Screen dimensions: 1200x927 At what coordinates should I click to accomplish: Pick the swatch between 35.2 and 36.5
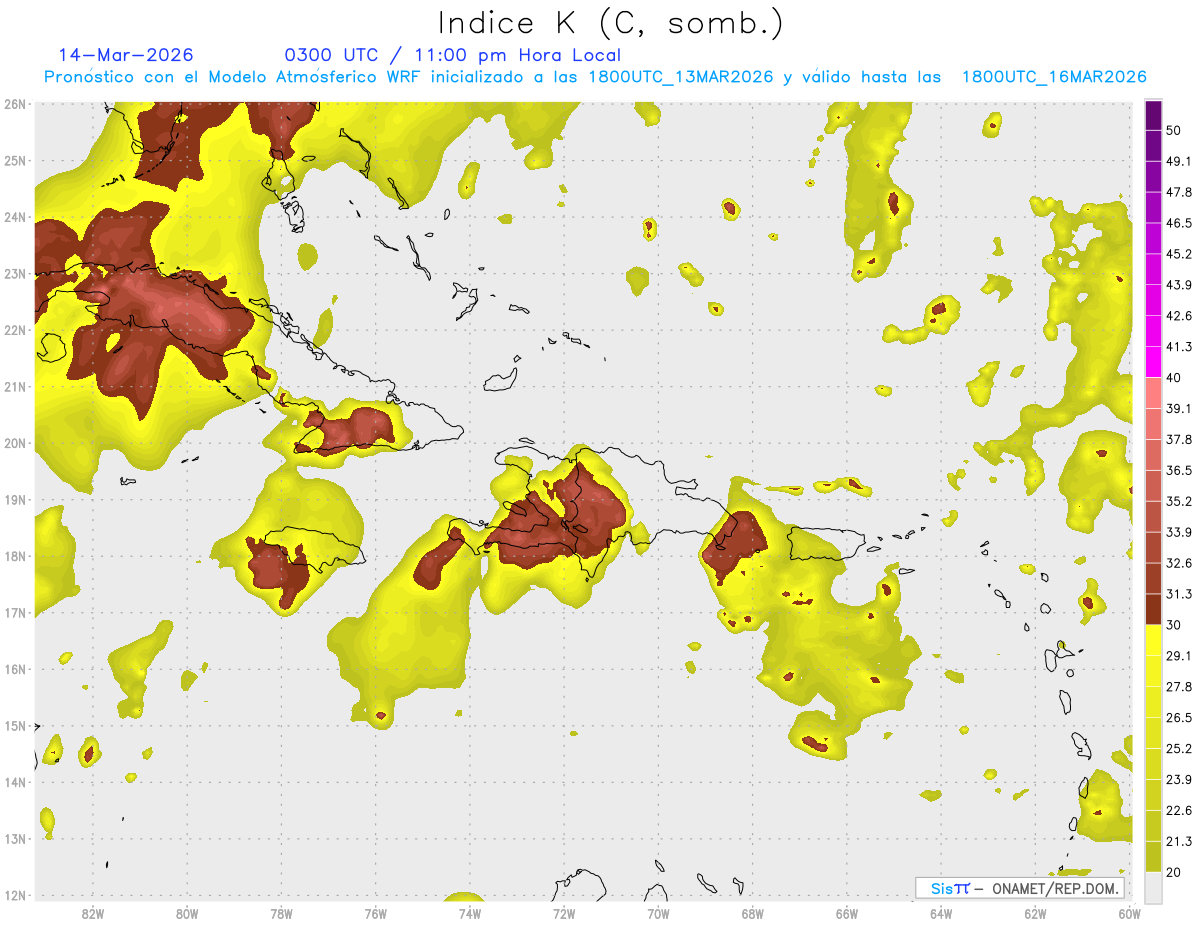1153,485
